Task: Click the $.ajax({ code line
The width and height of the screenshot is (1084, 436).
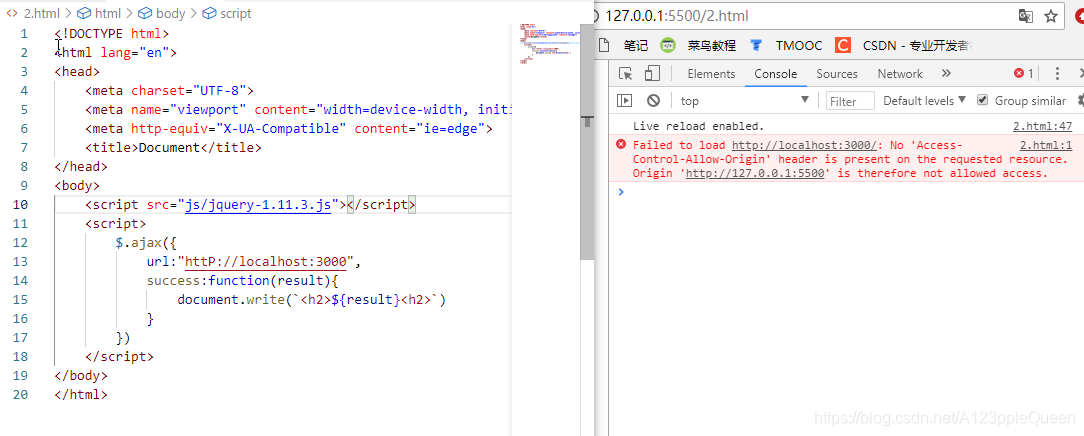Action: point(148,243)
